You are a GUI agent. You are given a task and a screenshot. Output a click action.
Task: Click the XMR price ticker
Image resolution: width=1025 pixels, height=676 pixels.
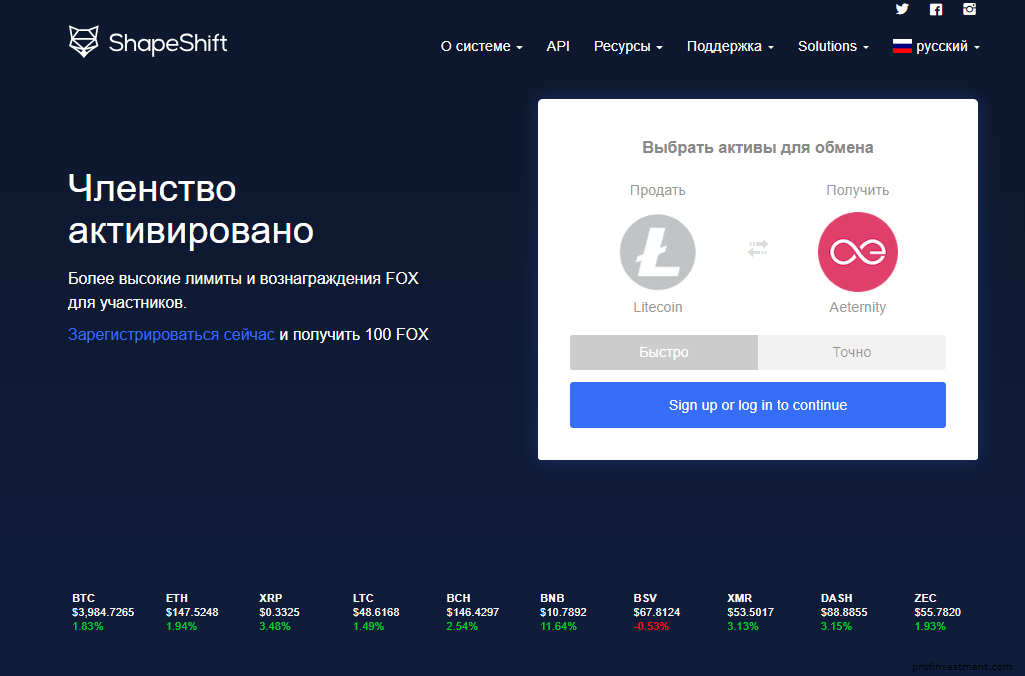(x=750, y=612)
